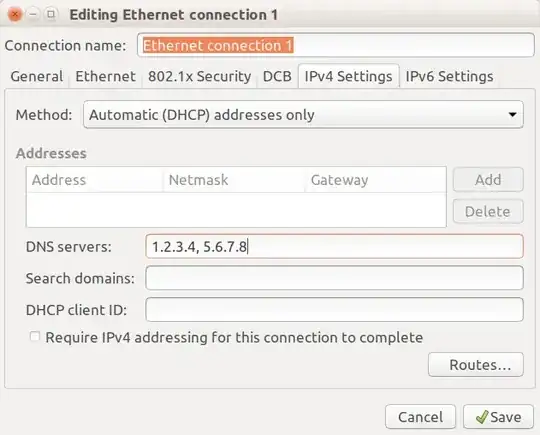
Task: Click the Method dropdown arrow
Action: [x=512, y=115]
